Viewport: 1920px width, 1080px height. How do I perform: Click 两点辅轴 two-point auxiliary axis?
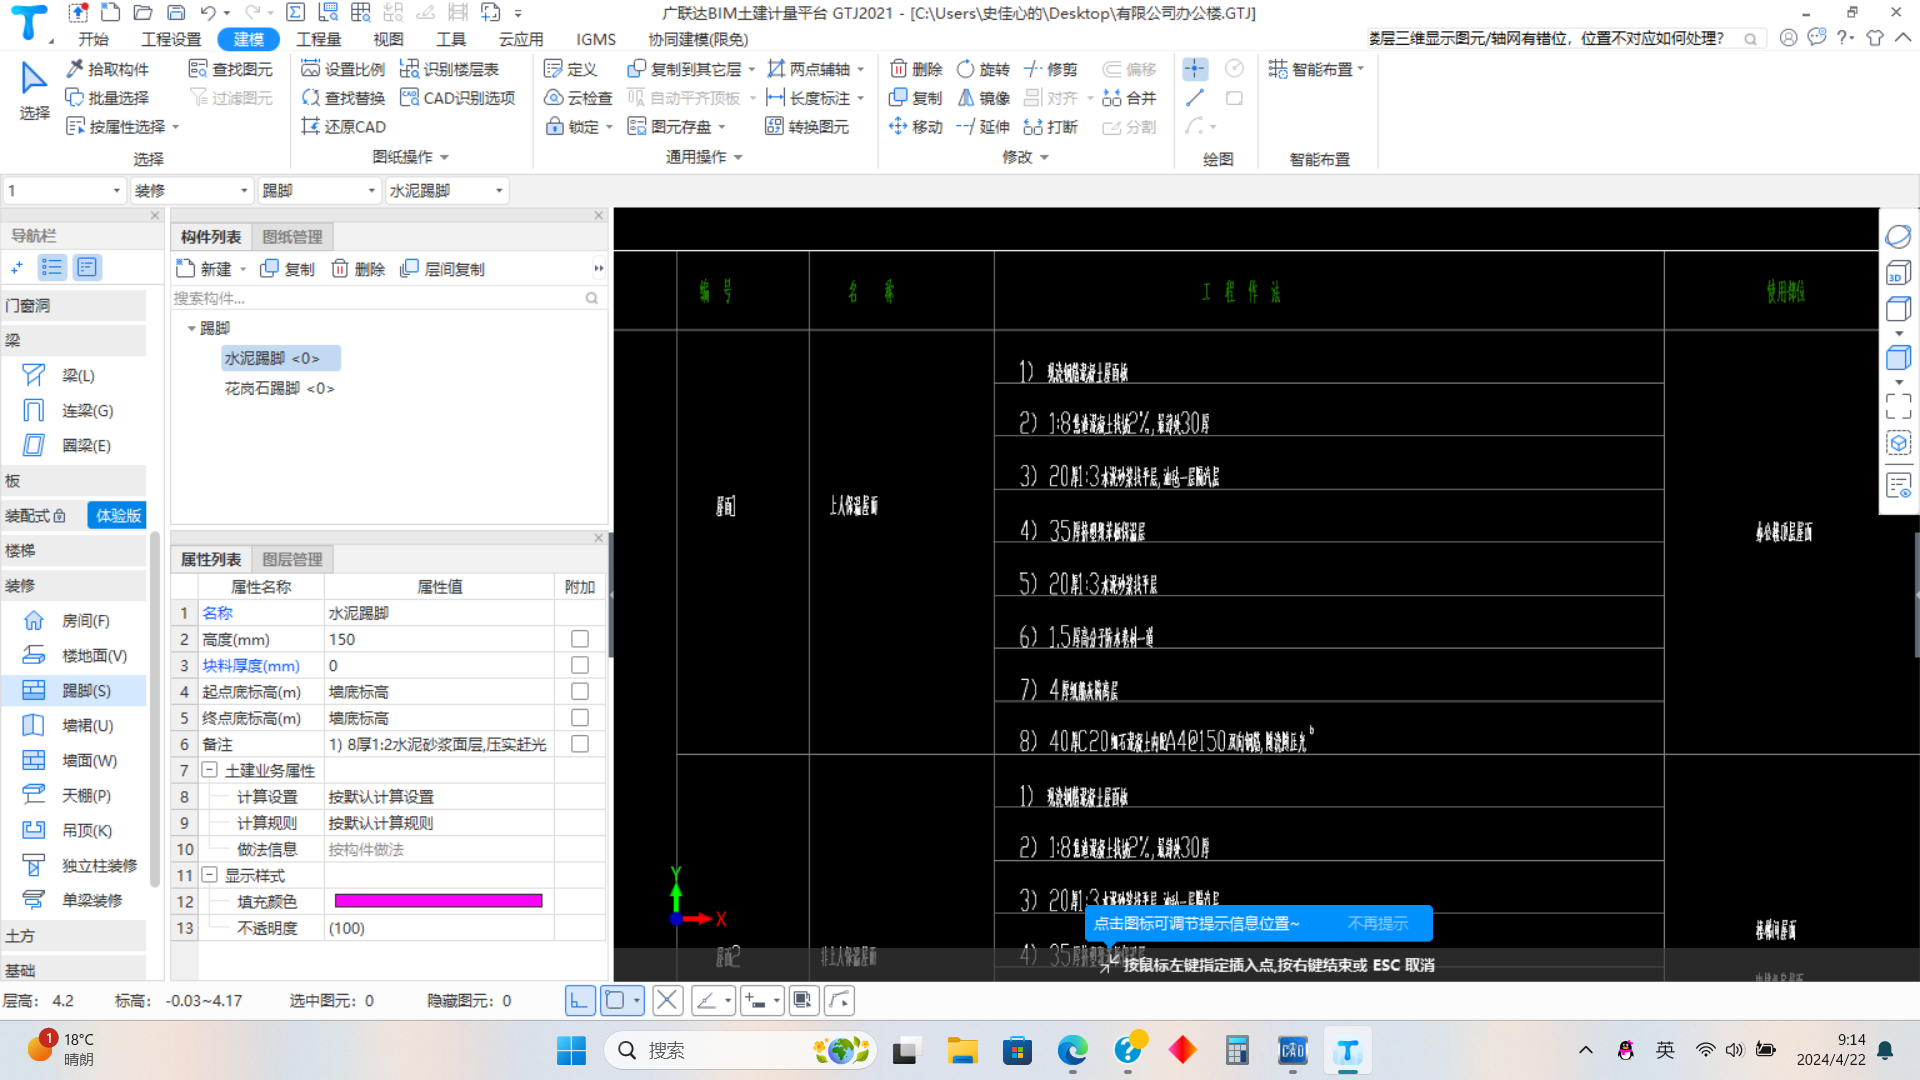809,69
